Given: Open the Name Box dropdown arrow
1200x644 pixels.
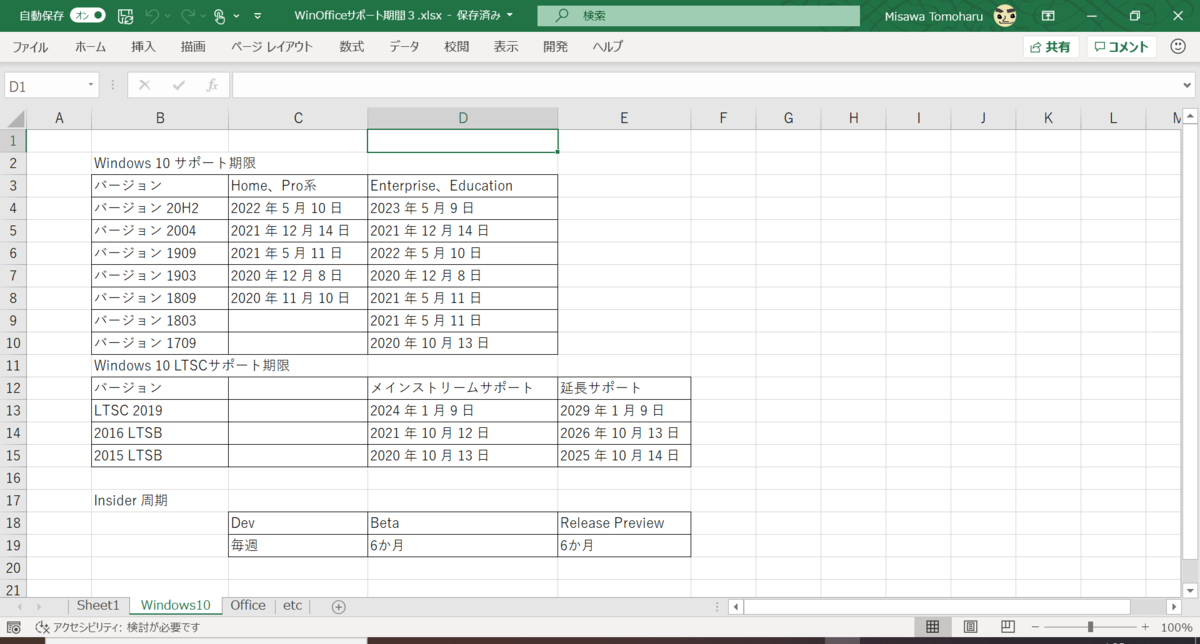Looking at the screenshot, I should (92, 86).
